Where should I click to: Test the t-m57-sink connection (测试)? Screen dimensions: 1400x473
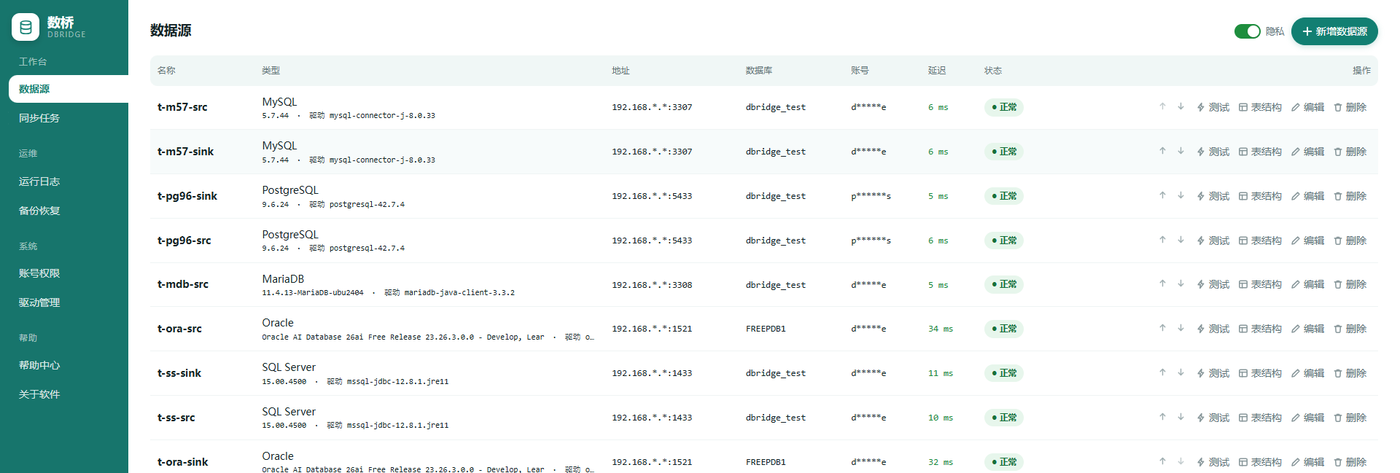pos(1213,151)
